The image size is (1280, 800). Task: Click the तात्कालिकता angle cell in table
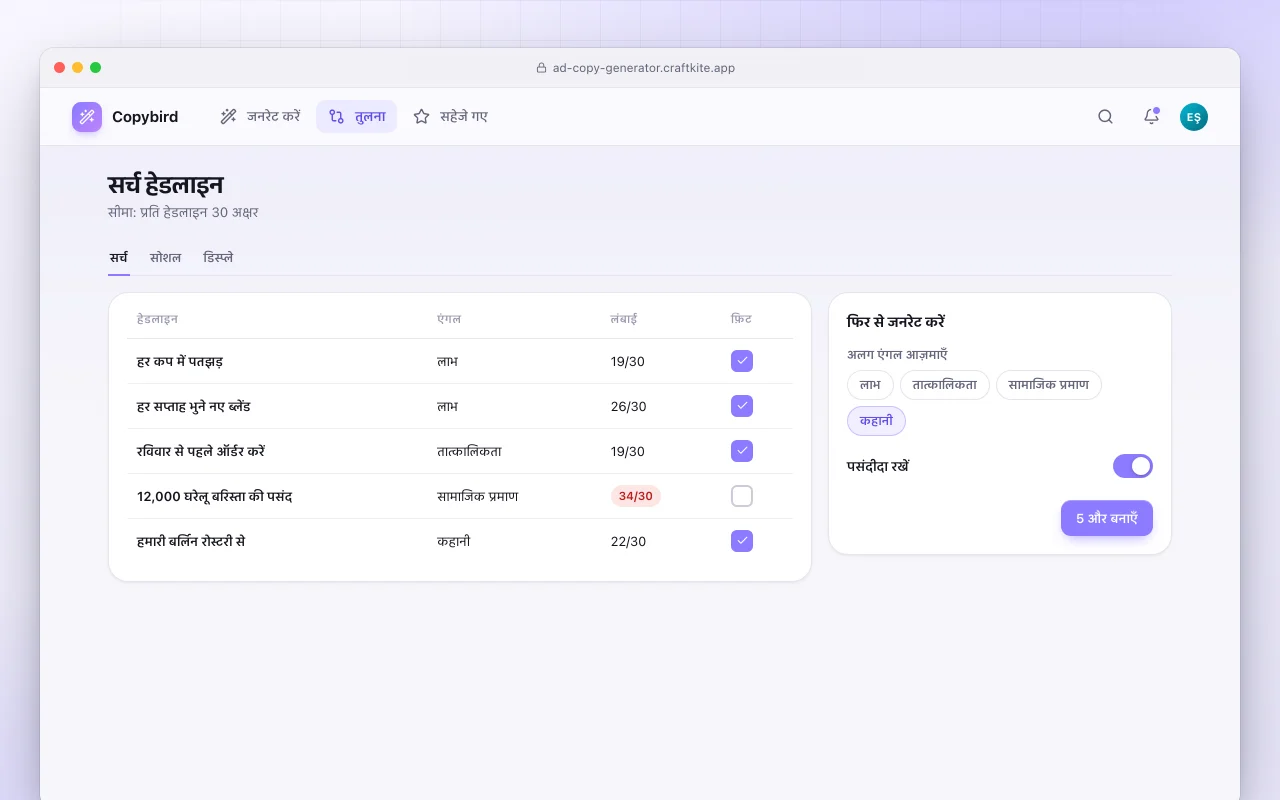[470, 451]
